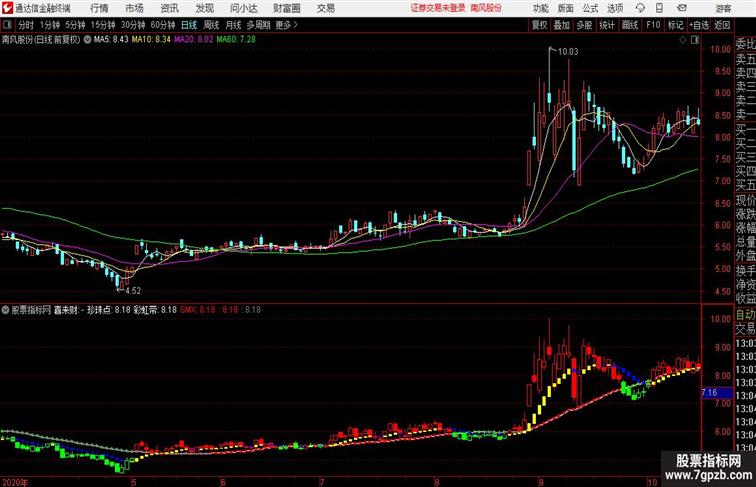
Task: Click the diamond icon at chart top right
Action: (683, 40)
